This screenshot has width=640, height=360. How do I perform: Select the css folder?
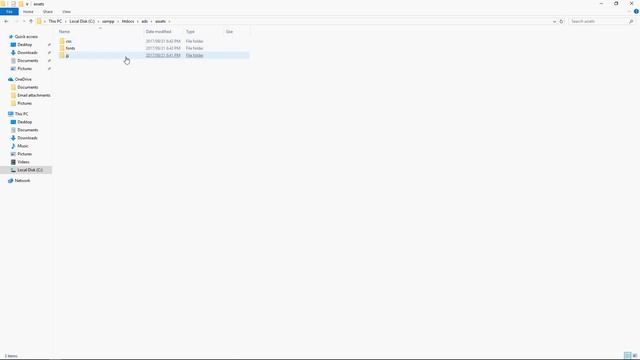click(x=68, y=41)
